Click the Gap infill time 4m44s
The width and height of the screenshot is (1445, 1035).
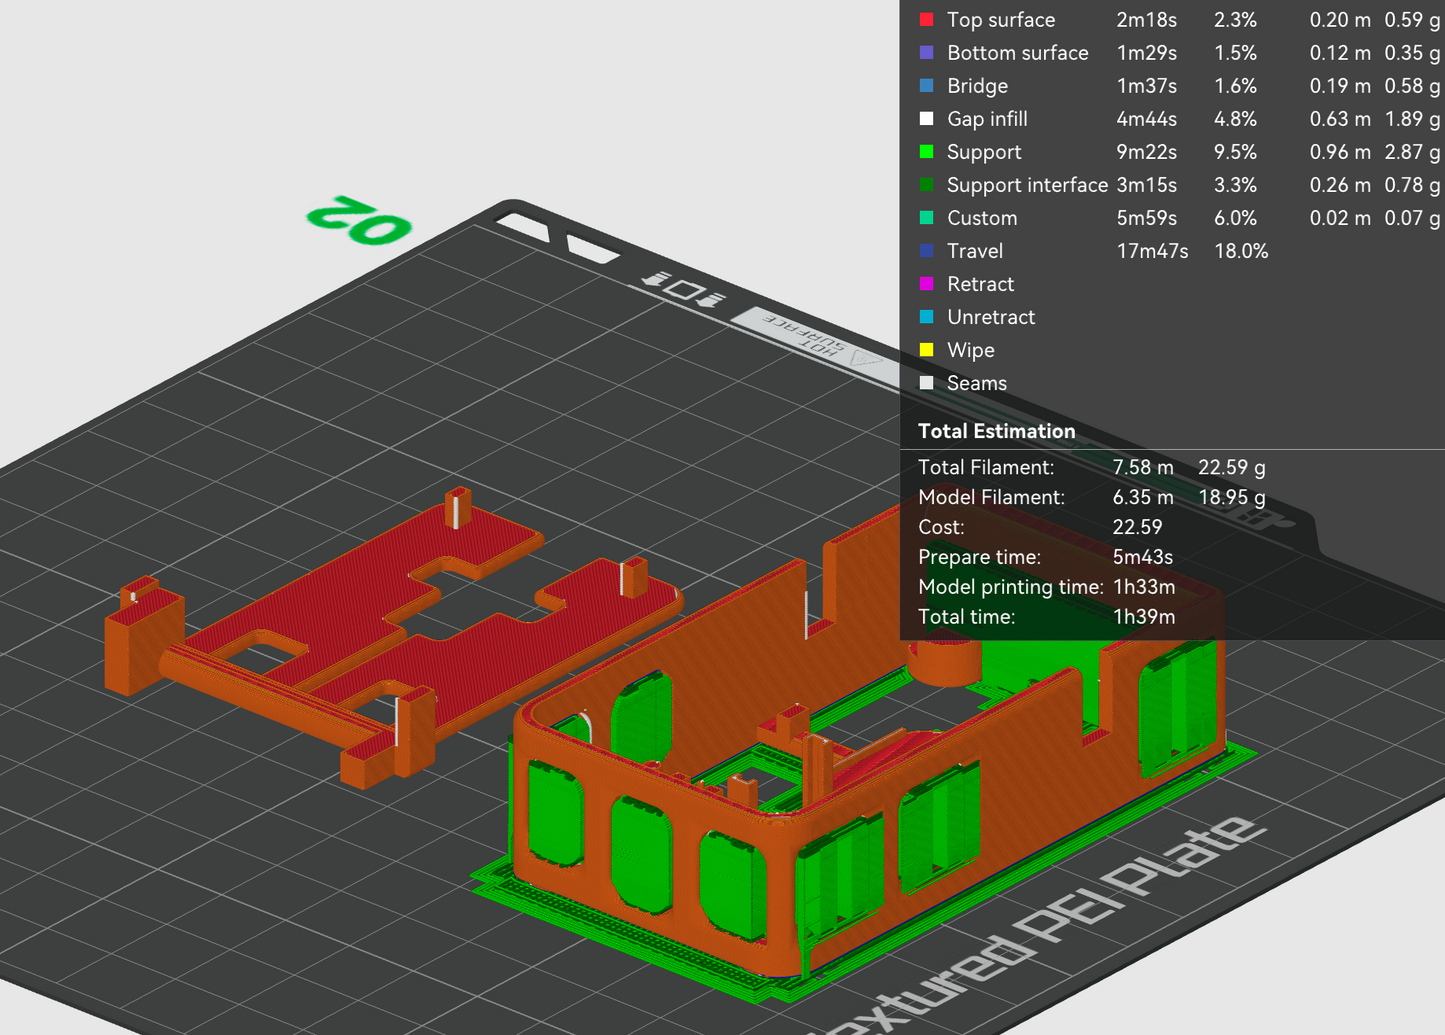coord(1147,119)
